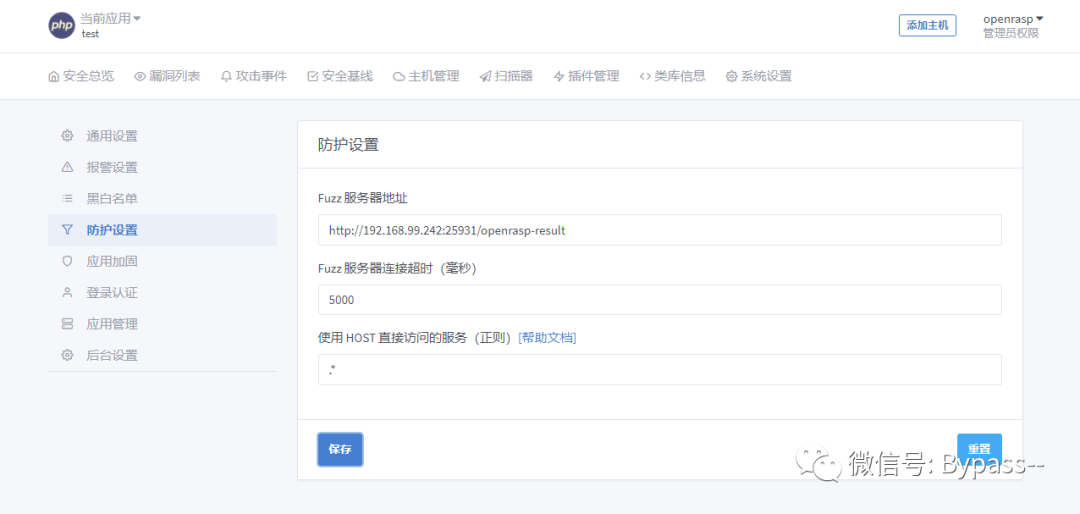The image size is (1080, 514).
Task: Click the HOST regex field showing .*
Action: 659,369
